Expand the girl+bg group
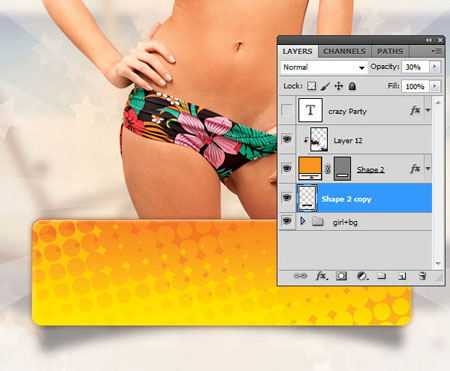 pos(303,221)
